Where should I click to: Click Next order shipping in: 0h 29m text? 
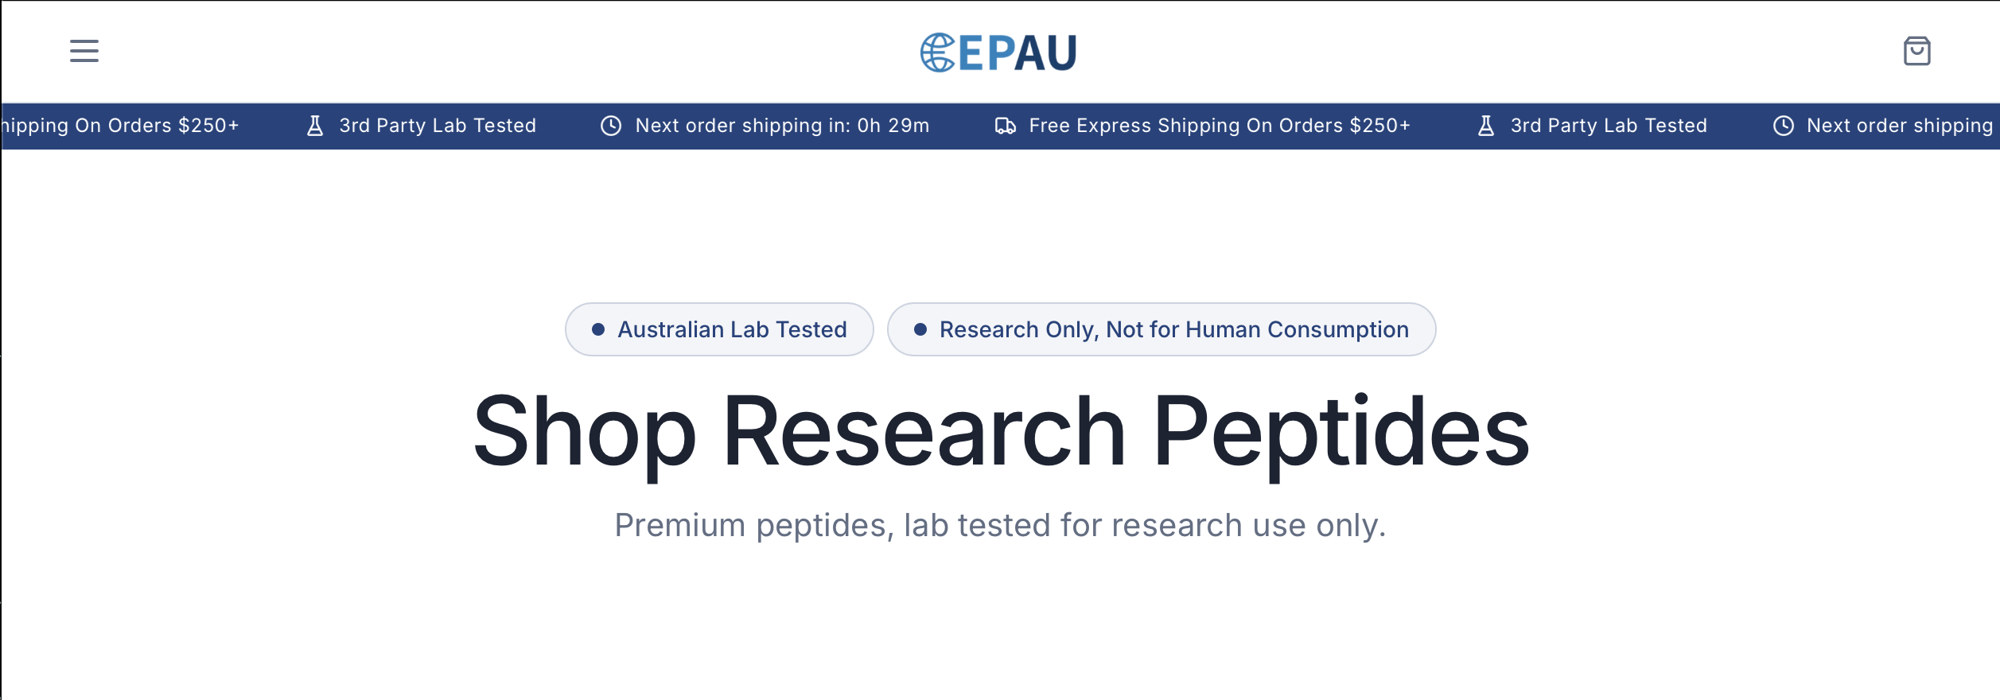[x=782, y=126]
